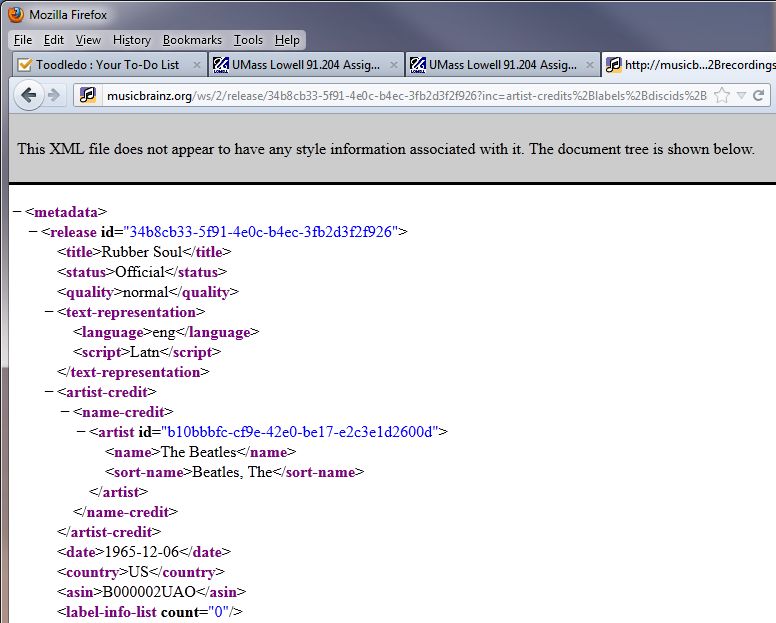Close the second UMass Lowell 91.204 tab
The height and width of the screenshot is (623, 776).
click(x=589, y=65)
